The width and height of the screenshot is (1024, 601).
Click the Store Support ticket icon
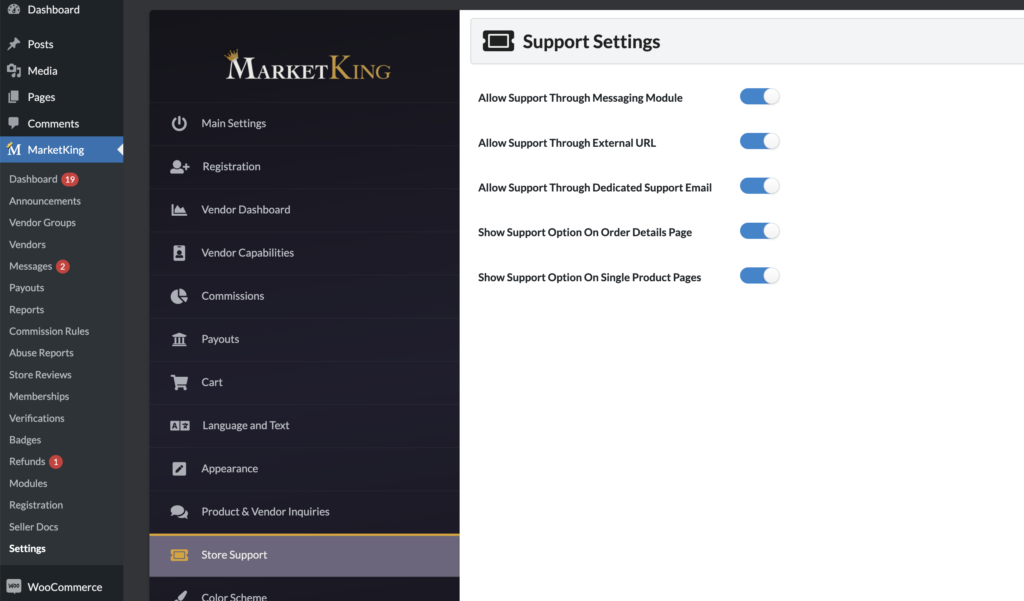[179, 555]
